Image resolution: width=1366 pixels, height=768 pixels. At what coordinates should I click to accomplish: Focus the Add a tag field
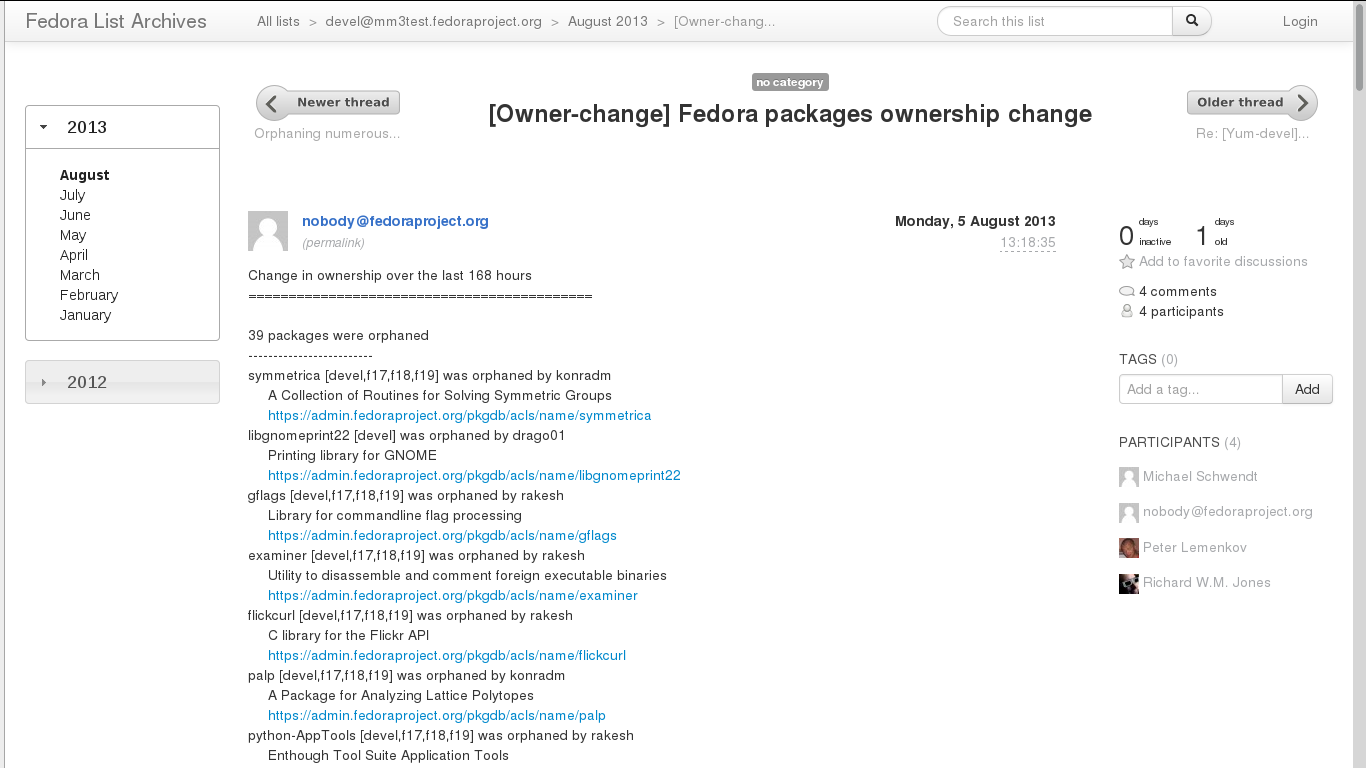point(1200,389)
